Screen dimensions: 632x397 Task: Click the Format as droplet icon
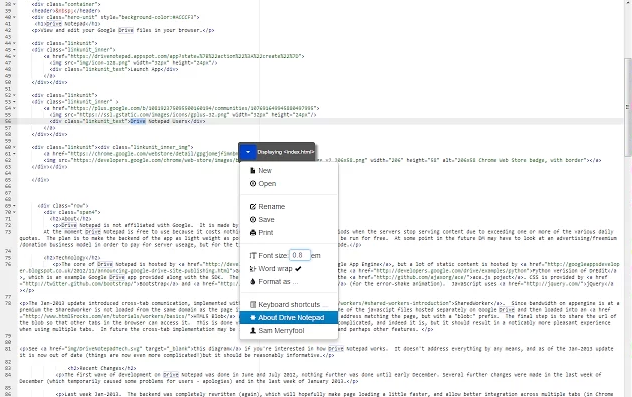point(253,281)
